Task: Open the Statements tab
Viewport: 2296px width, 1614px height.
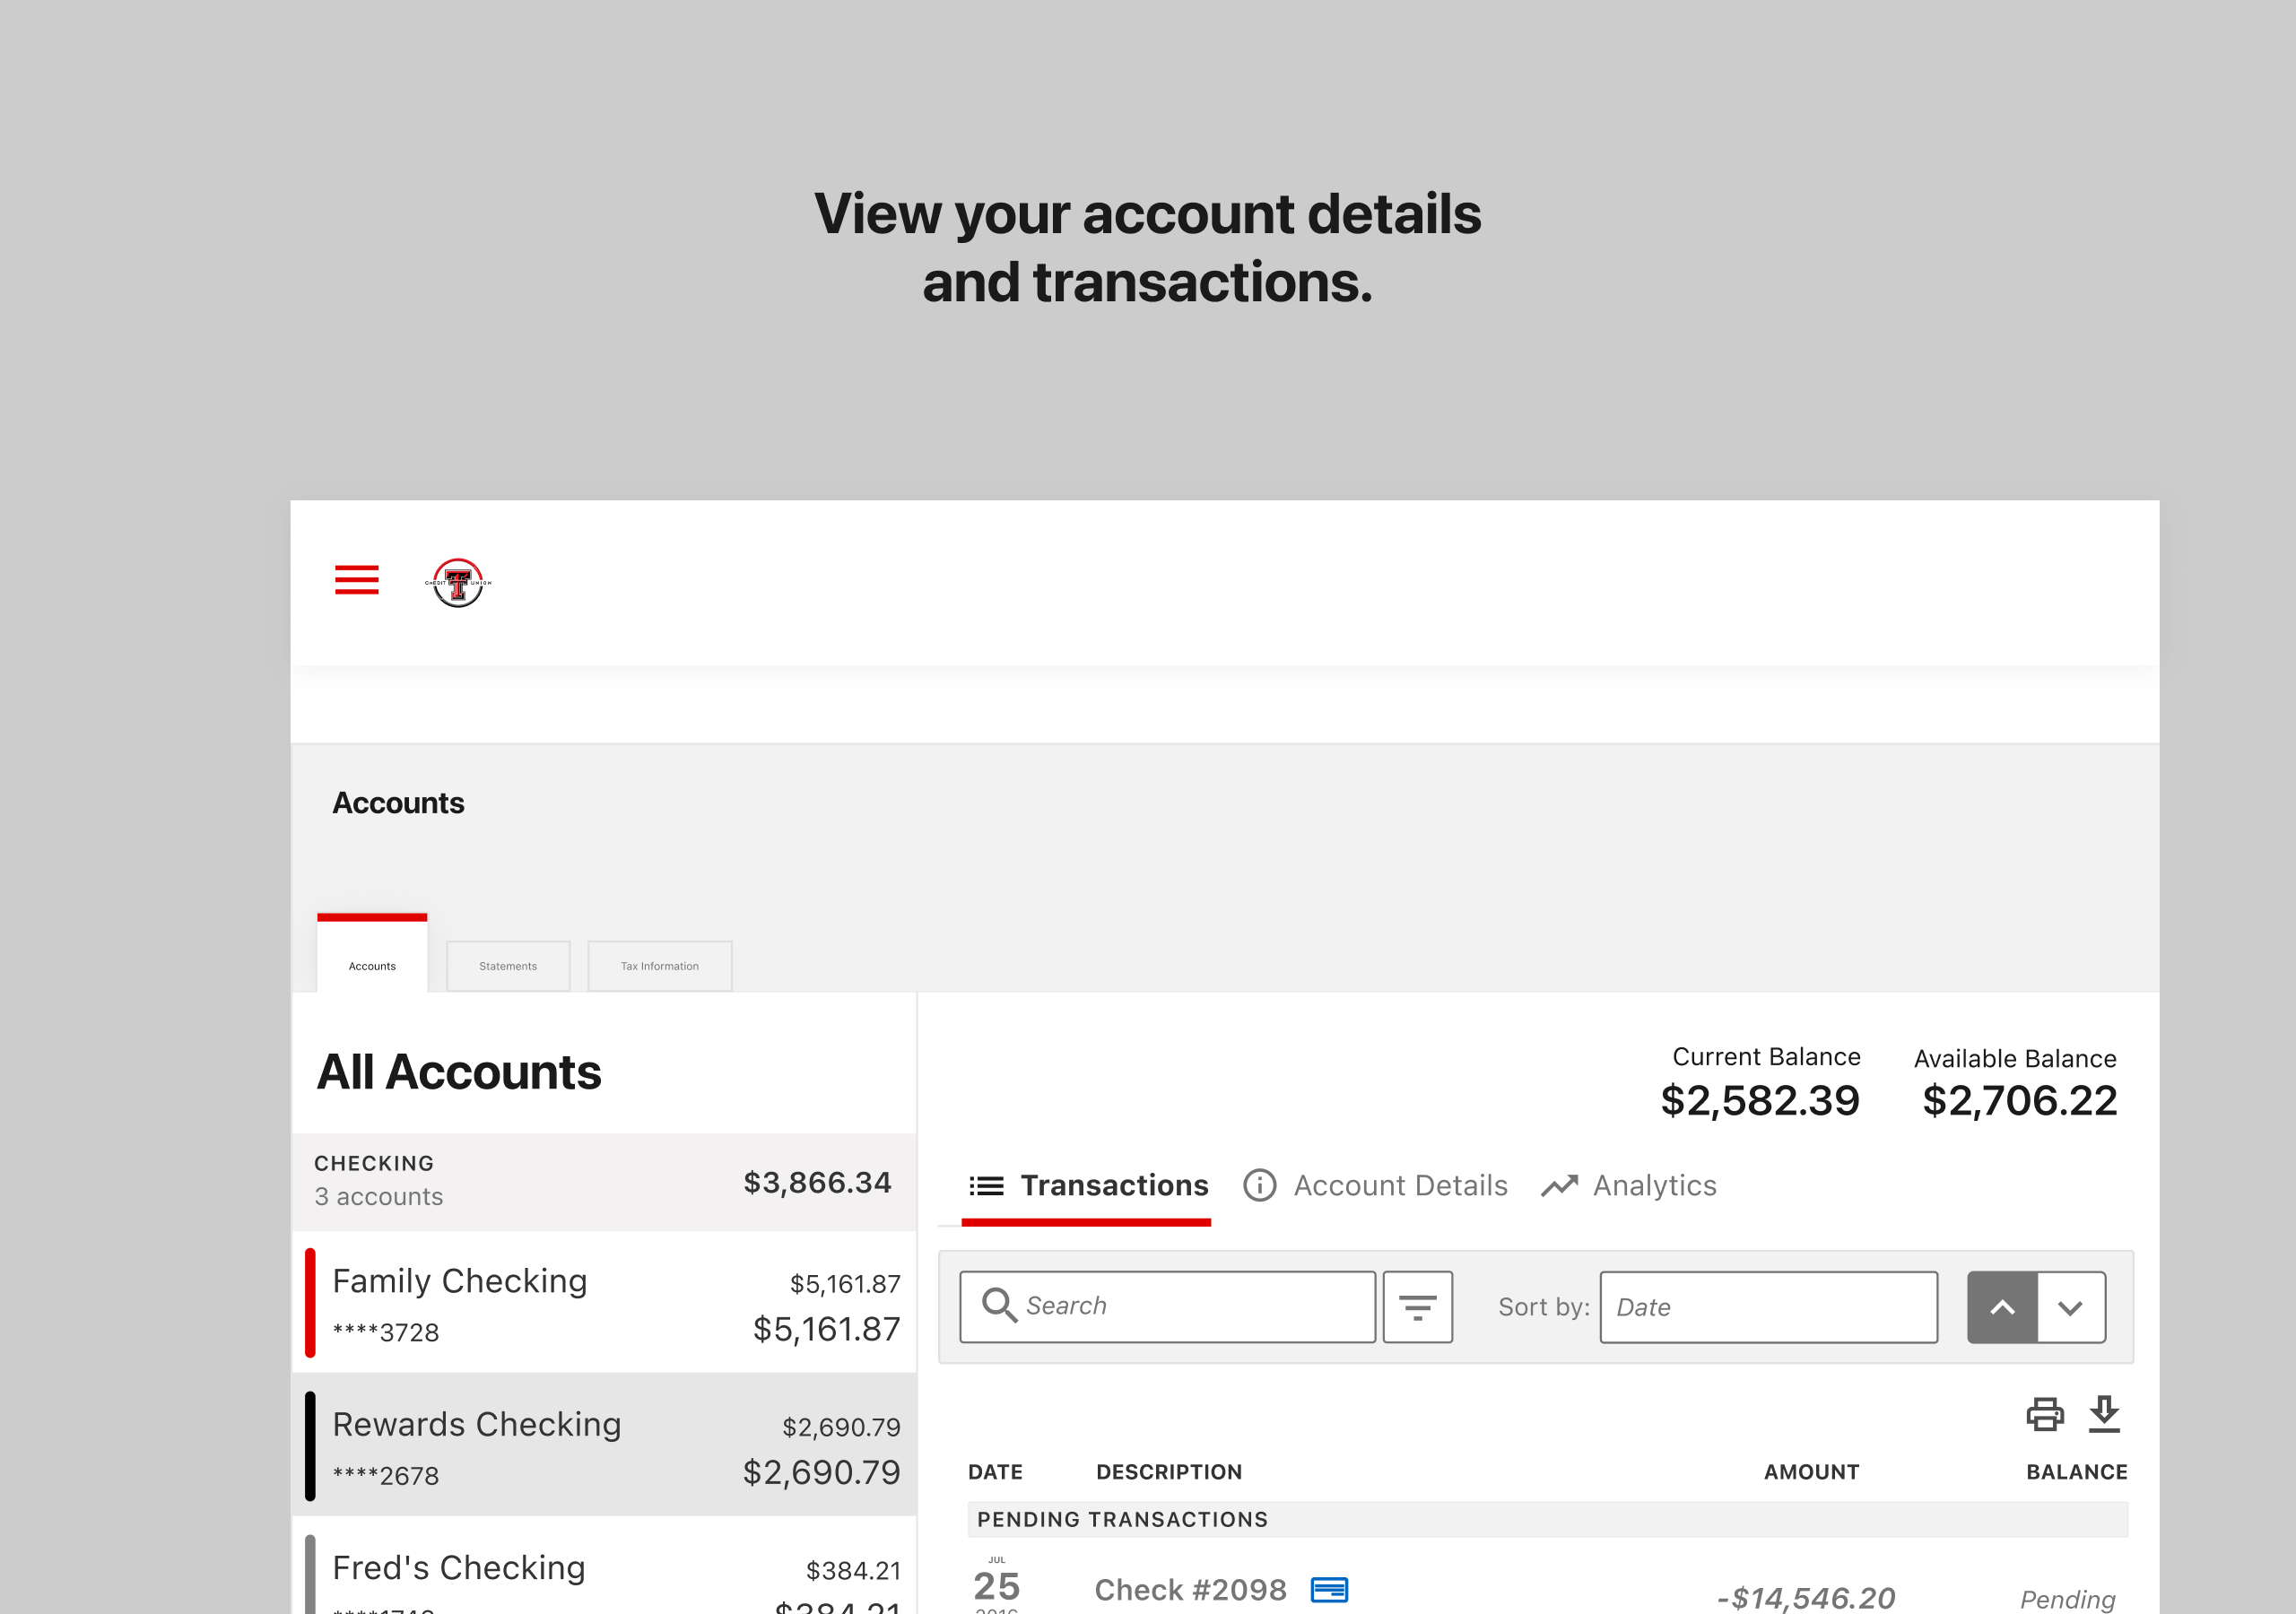Action: 508,966
